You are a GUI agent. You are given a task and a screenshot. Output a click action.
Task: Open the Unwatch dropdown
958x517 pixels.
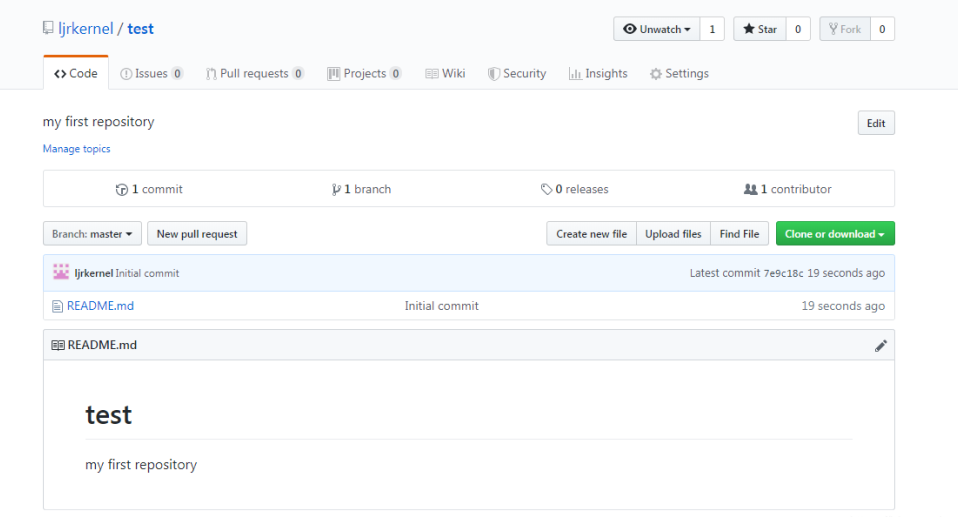click(656, 29)
